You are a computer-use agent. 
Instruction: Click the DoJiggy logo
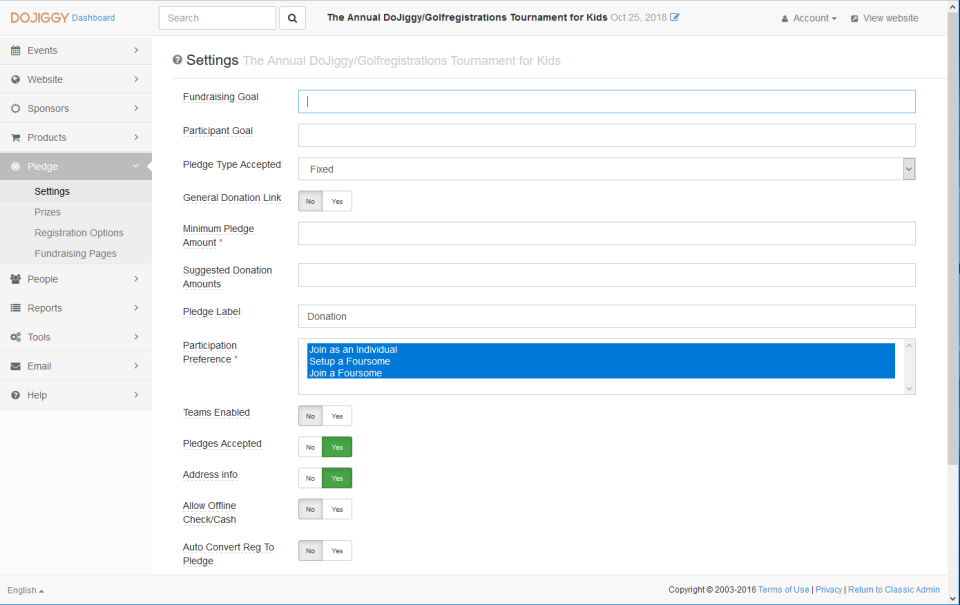pyautogui.click(x=39, y=18)
